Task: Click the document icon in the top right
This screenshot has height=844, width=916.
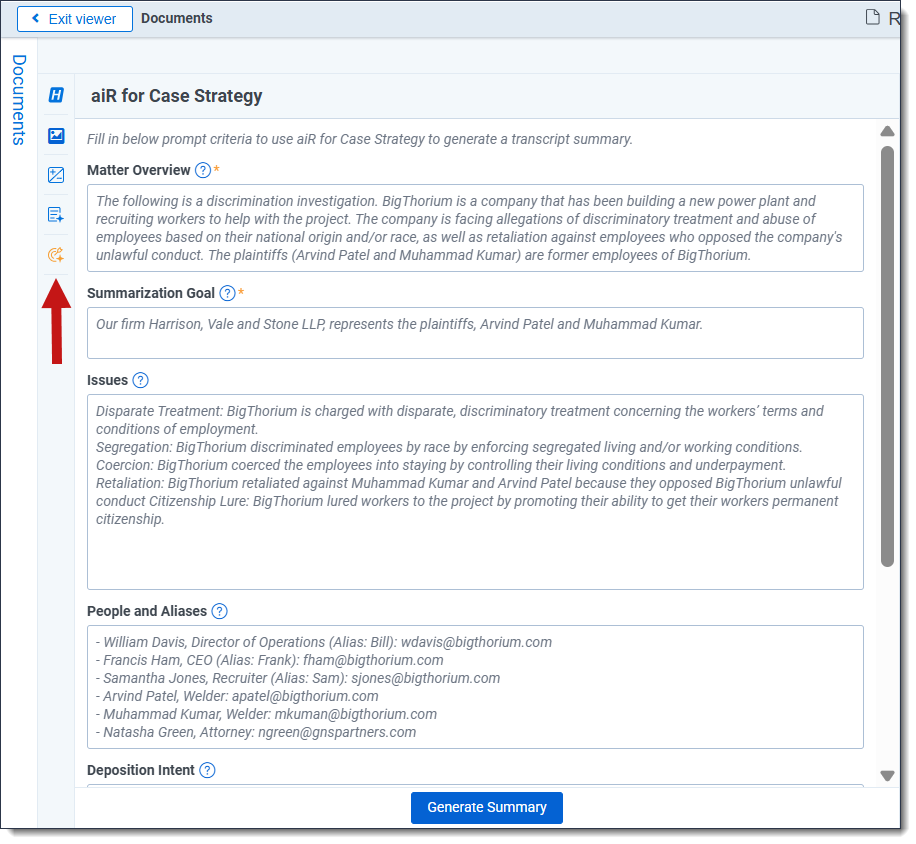Action: [x=873, y=17]
